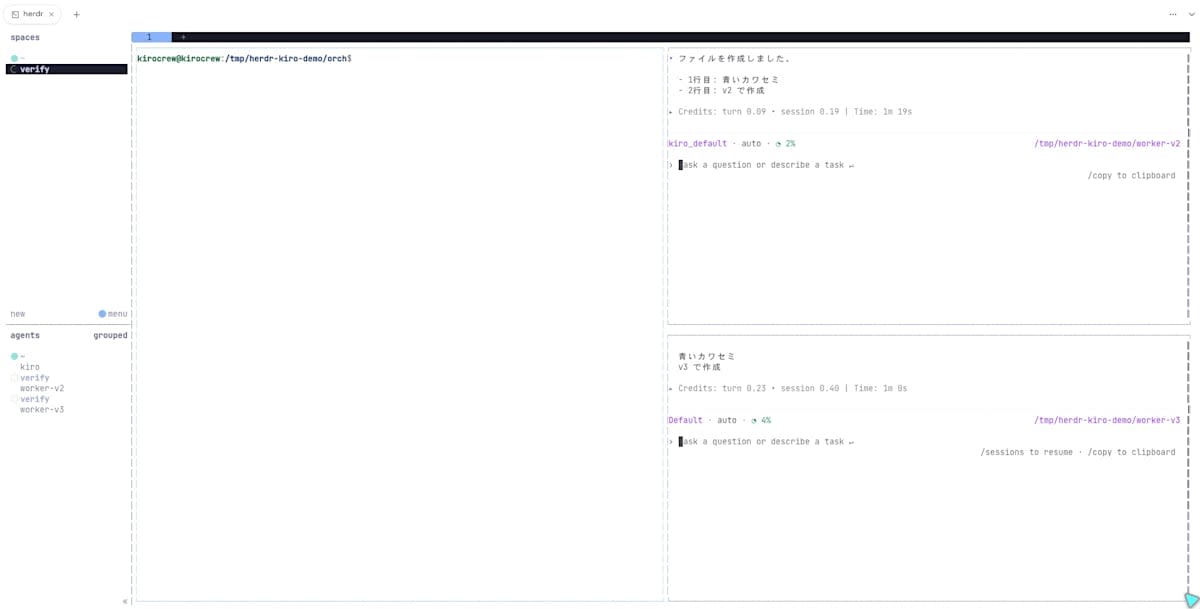Image resolution: width=1200 pixels, height=609 pixels.
Task: Click the worker-v3 pane right-edge scrollbar
Action: point(1188,468)
